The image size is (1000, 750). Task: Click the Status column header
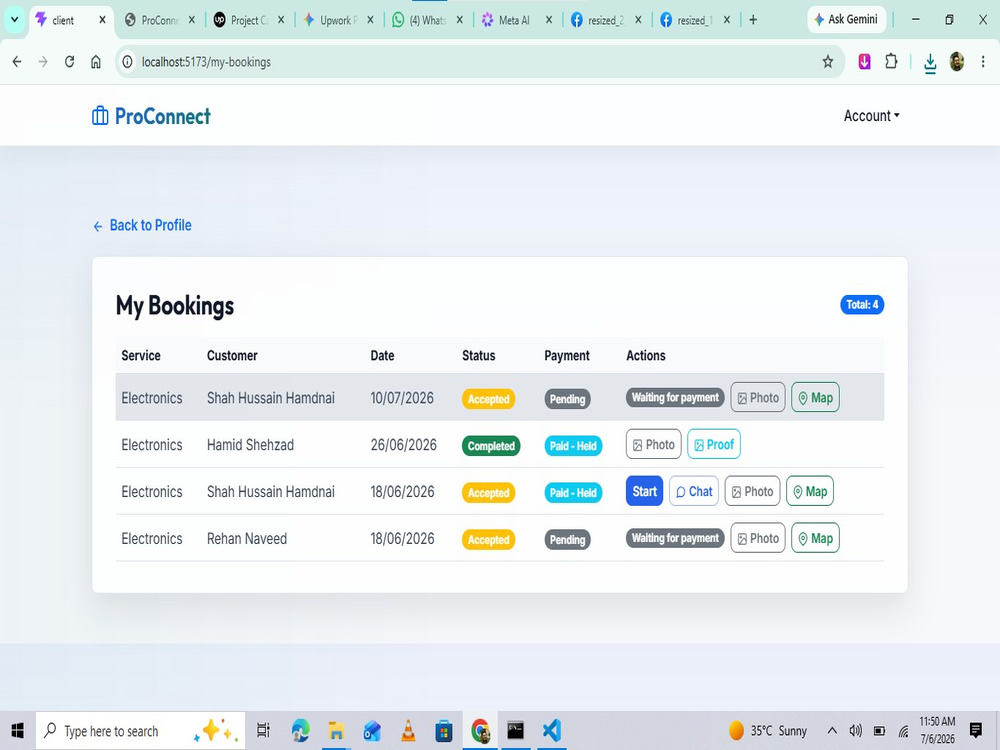click(478, 355)
